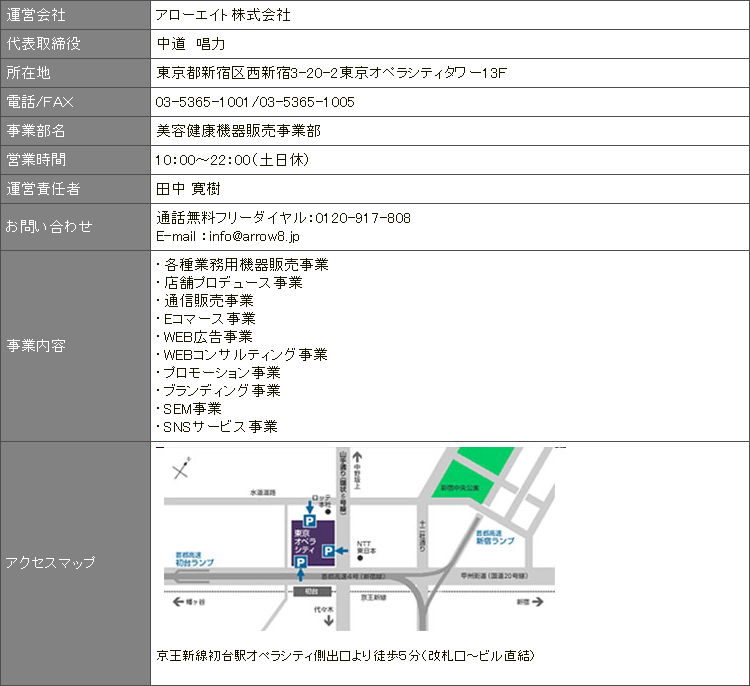Click the left arrow toward 幡ヶ谷
Viewport: 750px width, 686px height.
point(178,601)
